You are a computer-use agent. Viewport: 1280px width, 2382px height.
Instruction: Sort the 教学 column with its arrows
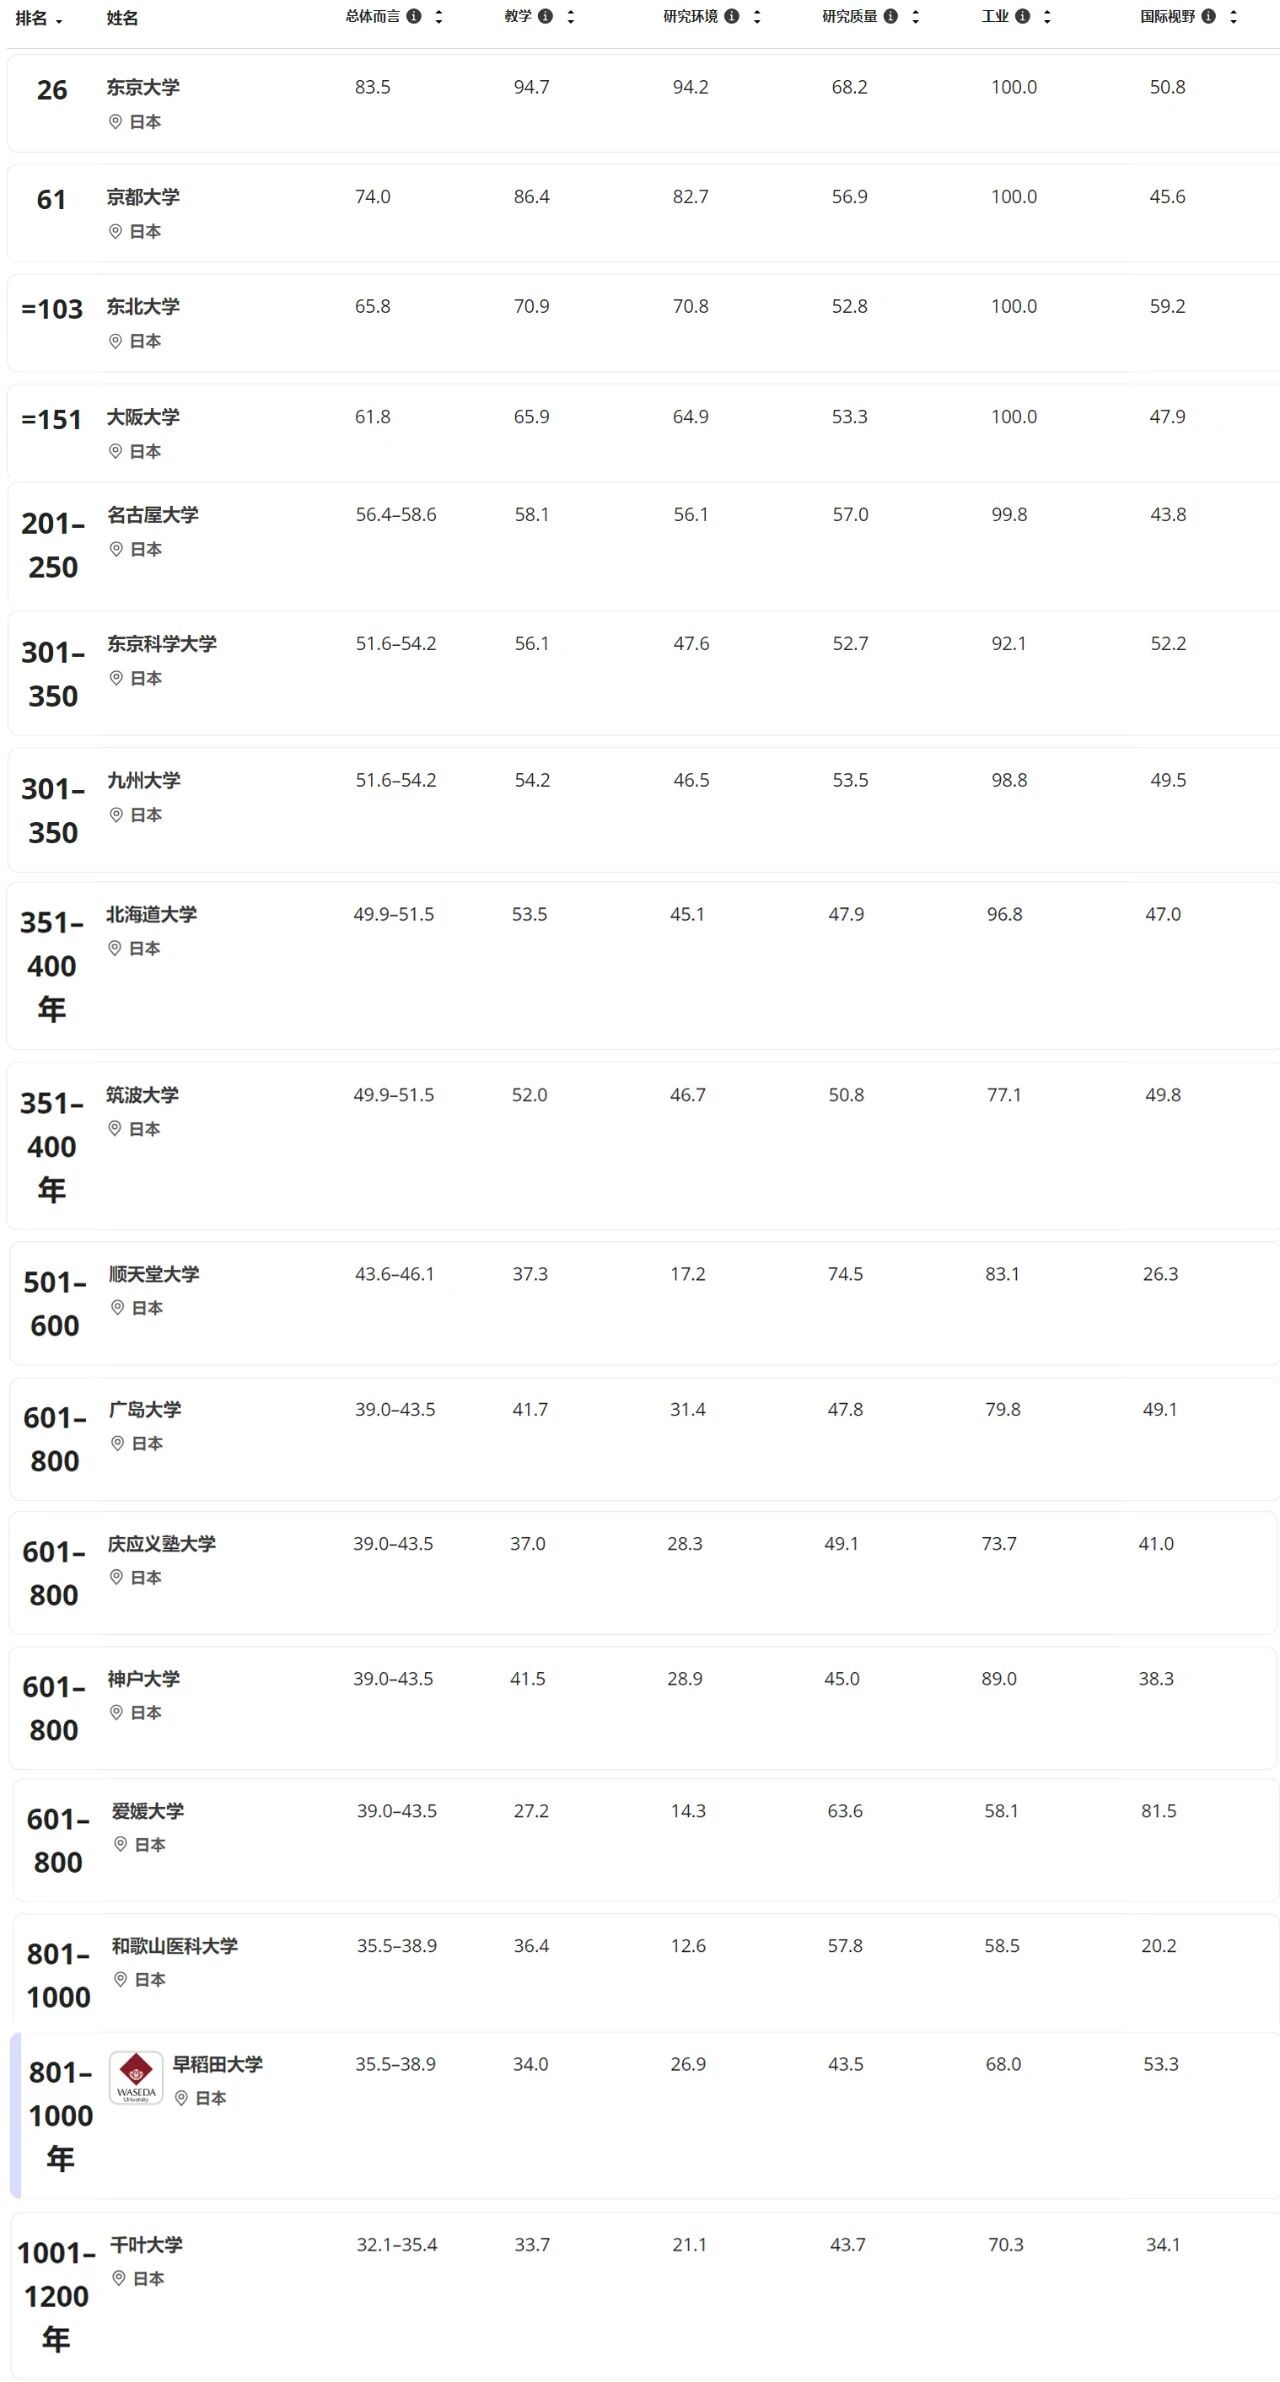click(570, 17)
